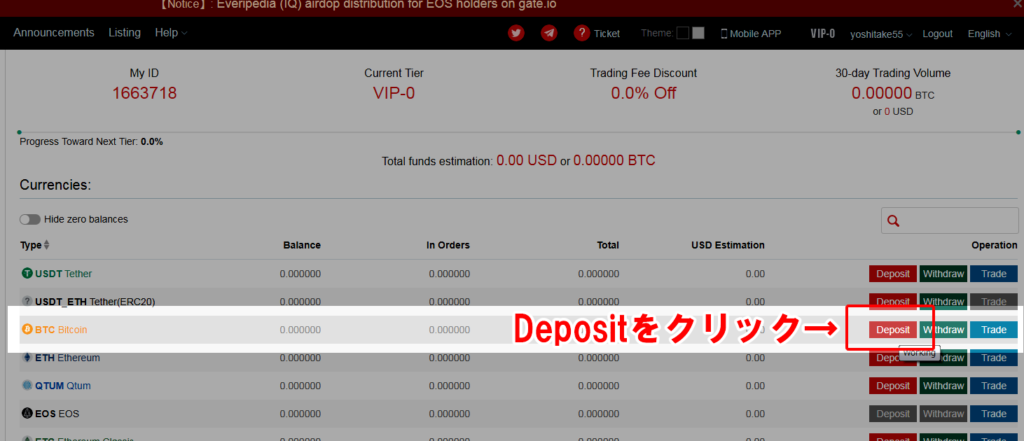Click the Ethereum diamond icon
The width and height of the screenshot is (1024, 441).
pos(27,358)
